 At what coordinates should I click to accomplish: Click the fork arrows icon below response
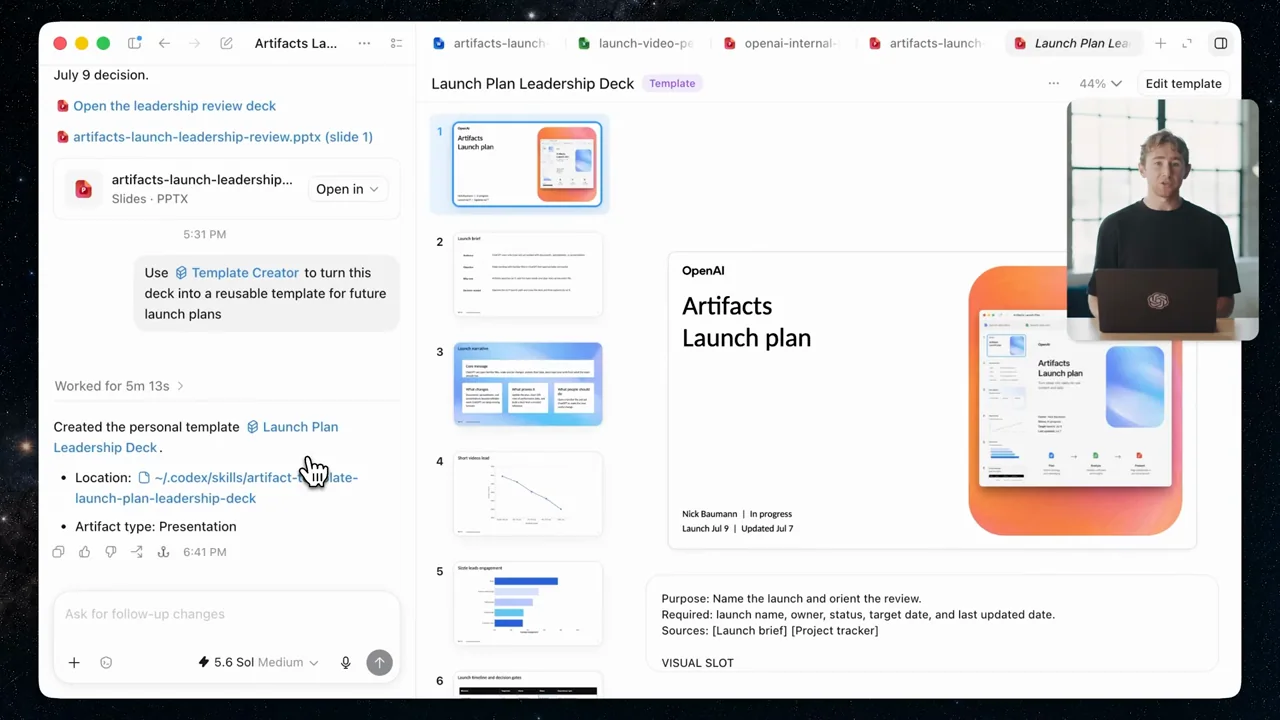[137, 552]
